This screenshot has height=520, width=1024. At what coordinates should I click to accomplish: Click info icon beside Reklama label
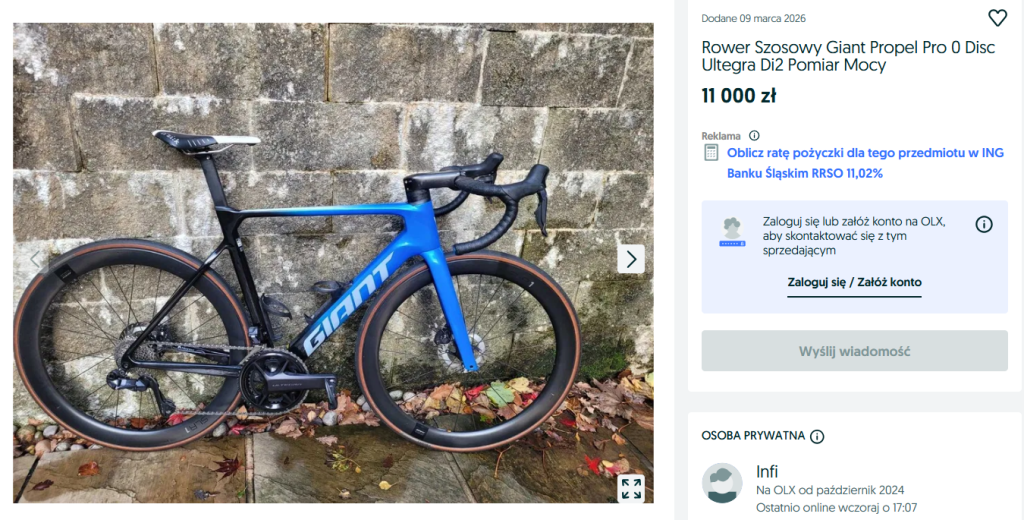[754, 136]
